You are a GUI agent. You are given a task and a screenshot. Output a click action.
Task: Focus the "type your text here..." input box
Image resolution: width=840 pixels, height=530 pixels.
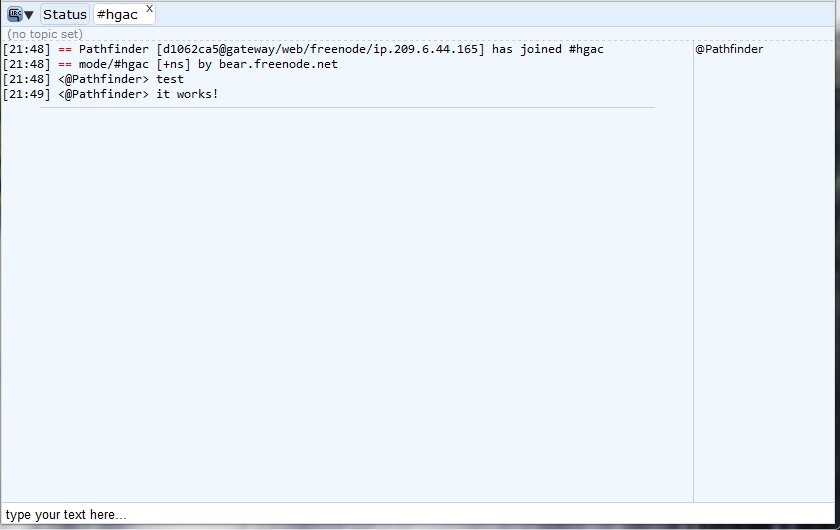400,515
